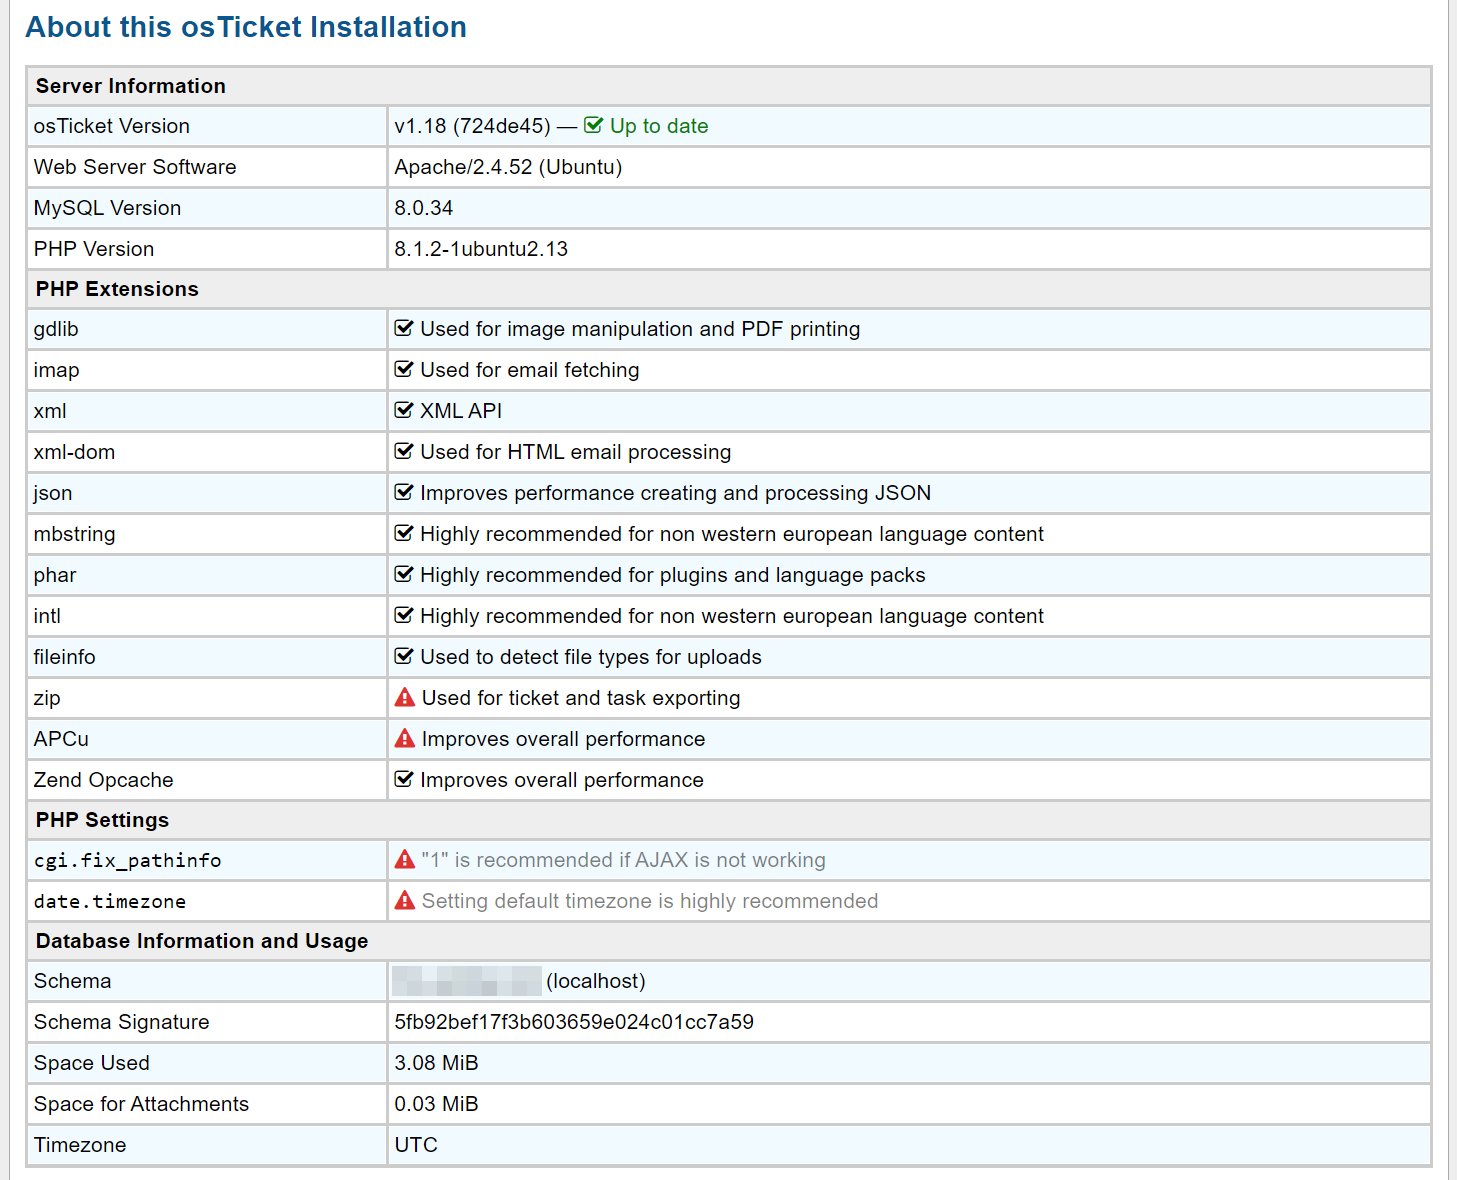The height and width of the screenshot is (1180, 1457).
Task: Click the blurred Schema name value
Action: [x=466, y=981]
